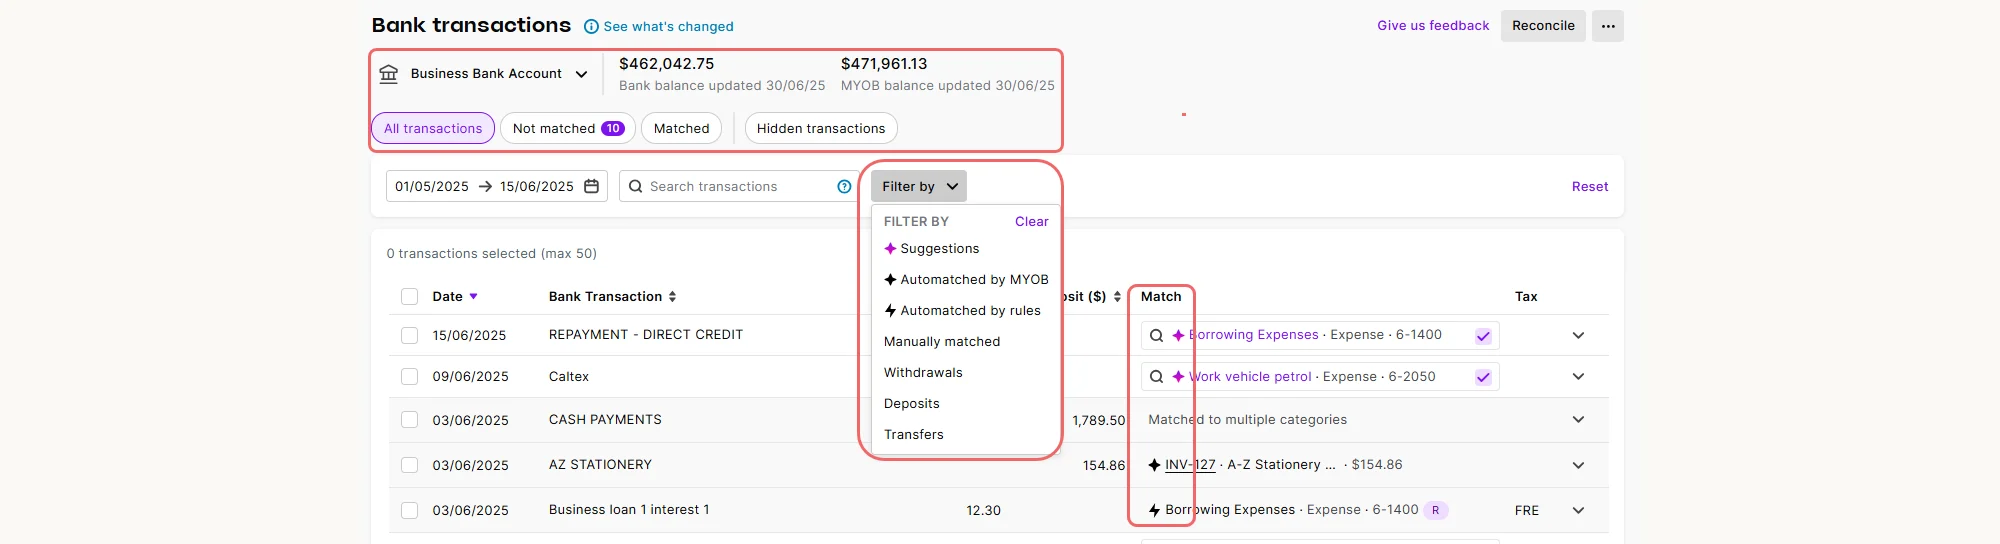Click the search icon in Borrowing Expenses match field
This screenshot has height=544, width=2000.
point(1156,336)
